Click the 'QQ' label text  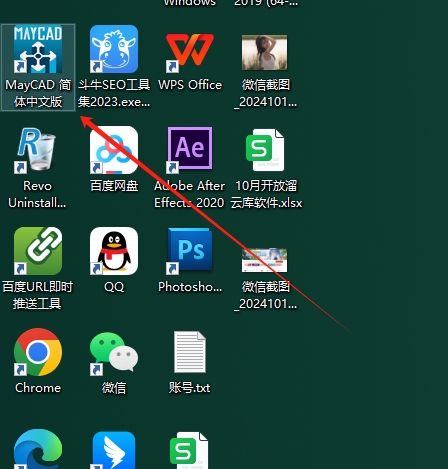pyautogui.click(x=114, y=287)
